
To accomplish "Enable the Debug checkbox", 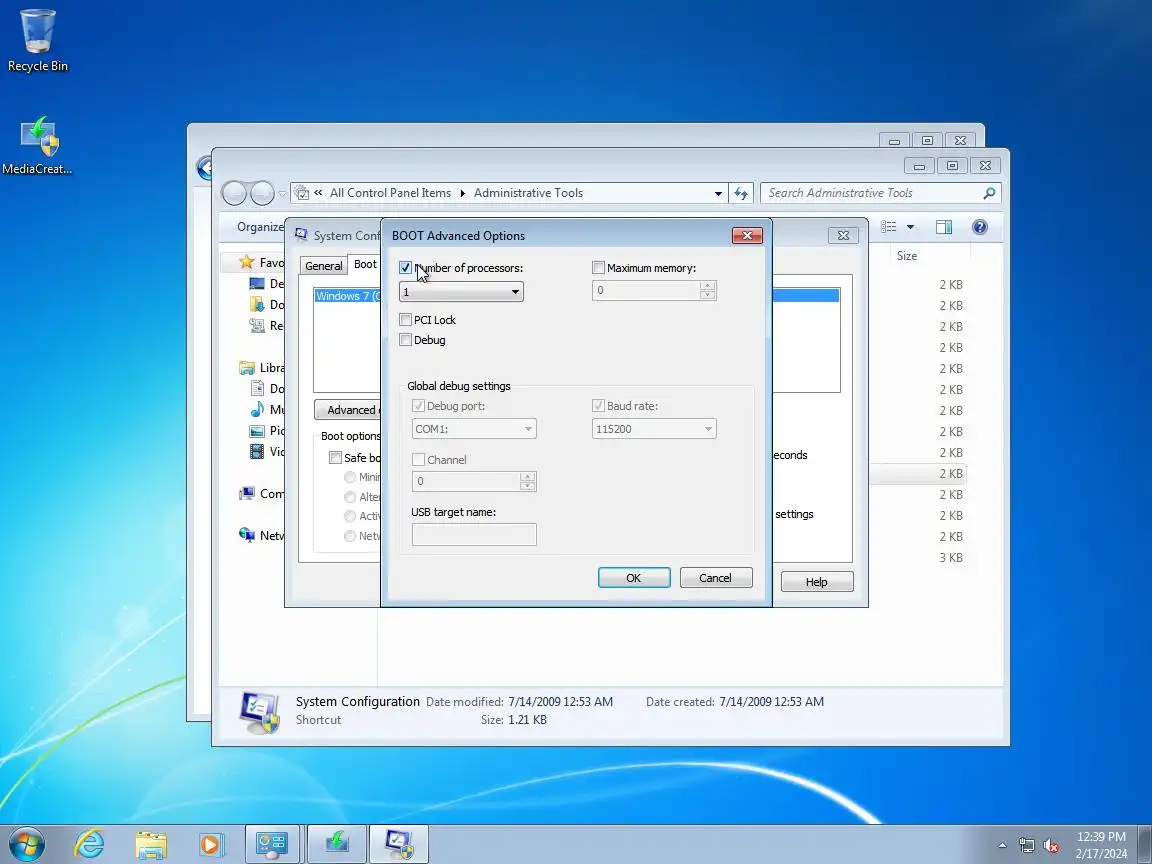I will 406,340.
